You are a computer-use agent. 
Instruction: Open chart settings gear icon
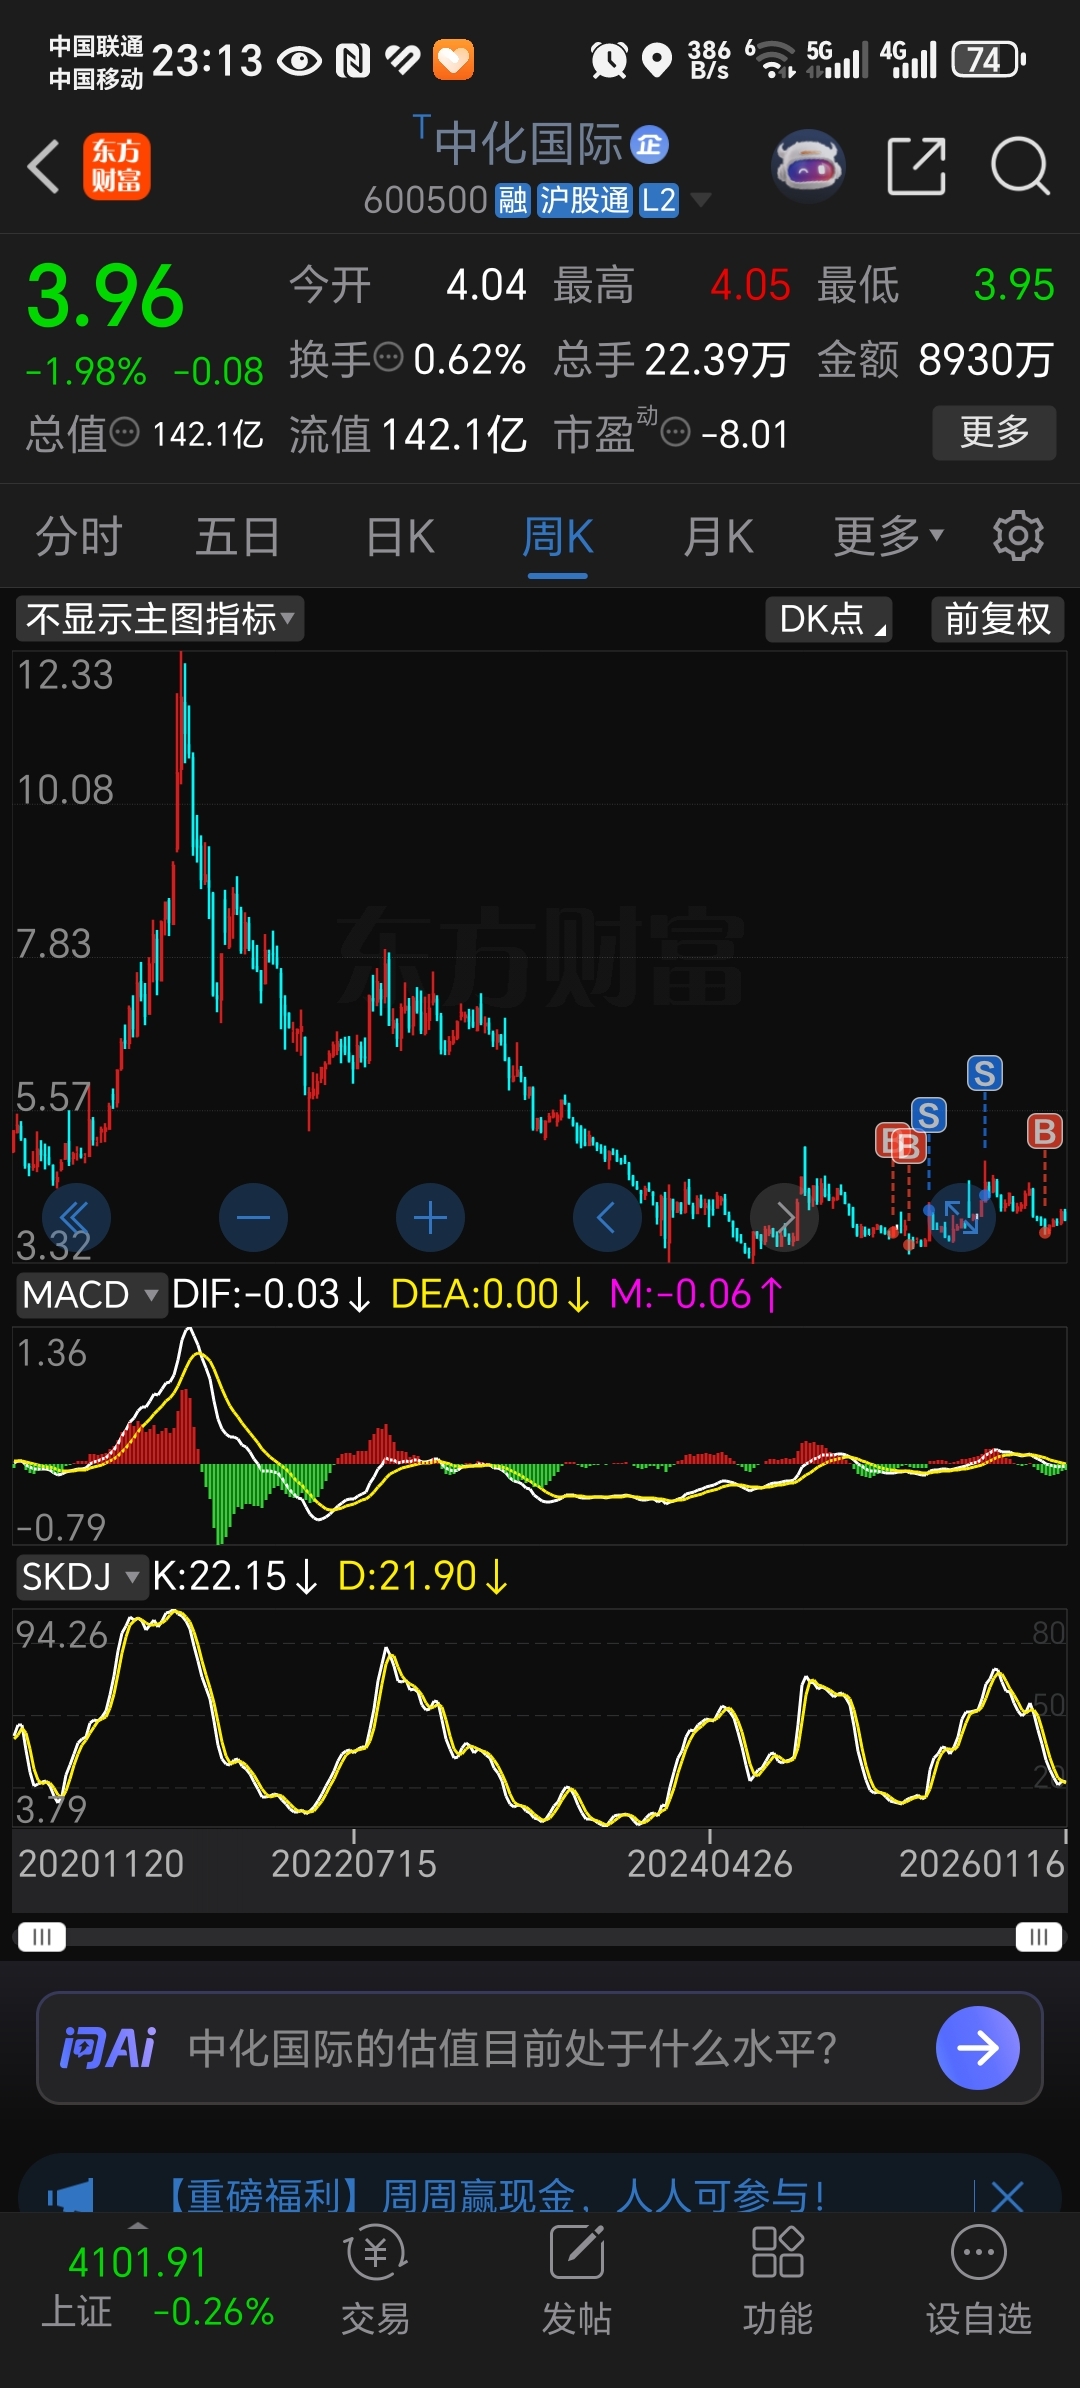click(x=1018, y=536)
